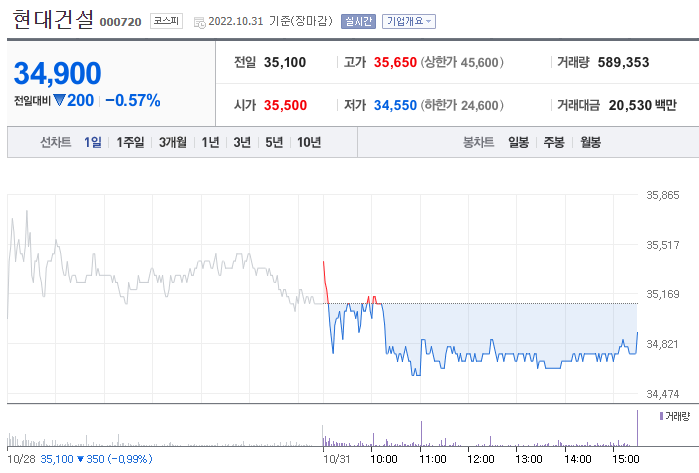The image size is (699, 473).
Task: Show the 10년 line chart
Action: pos(309,142)
